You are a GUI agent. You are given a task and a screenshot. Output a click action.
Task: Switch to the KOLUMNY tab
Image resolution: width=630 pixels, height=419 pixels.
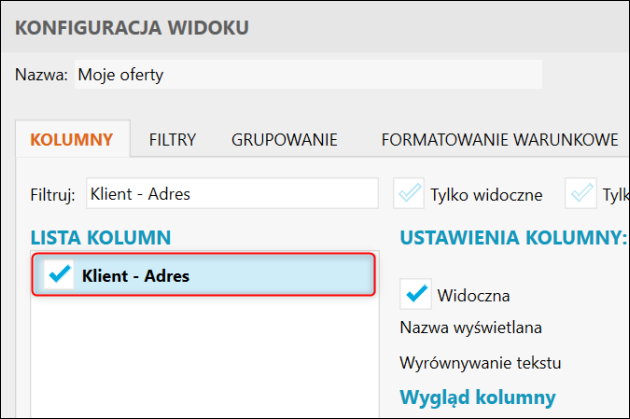(72, 140)
